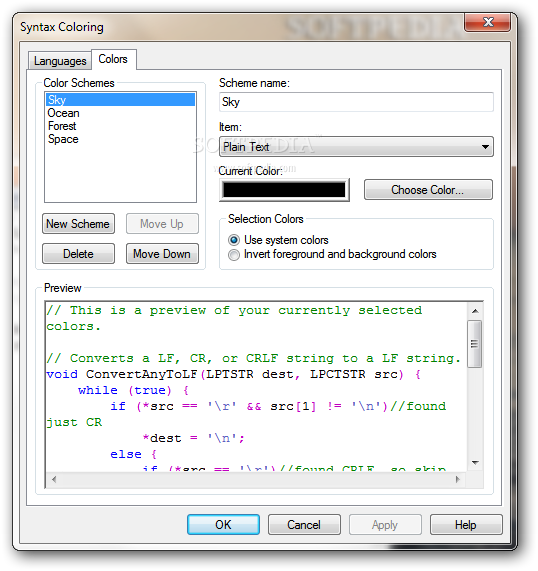The image size is (538, 571).
Task: Click the preview scroll down arrow
Action: coord(475,462)
